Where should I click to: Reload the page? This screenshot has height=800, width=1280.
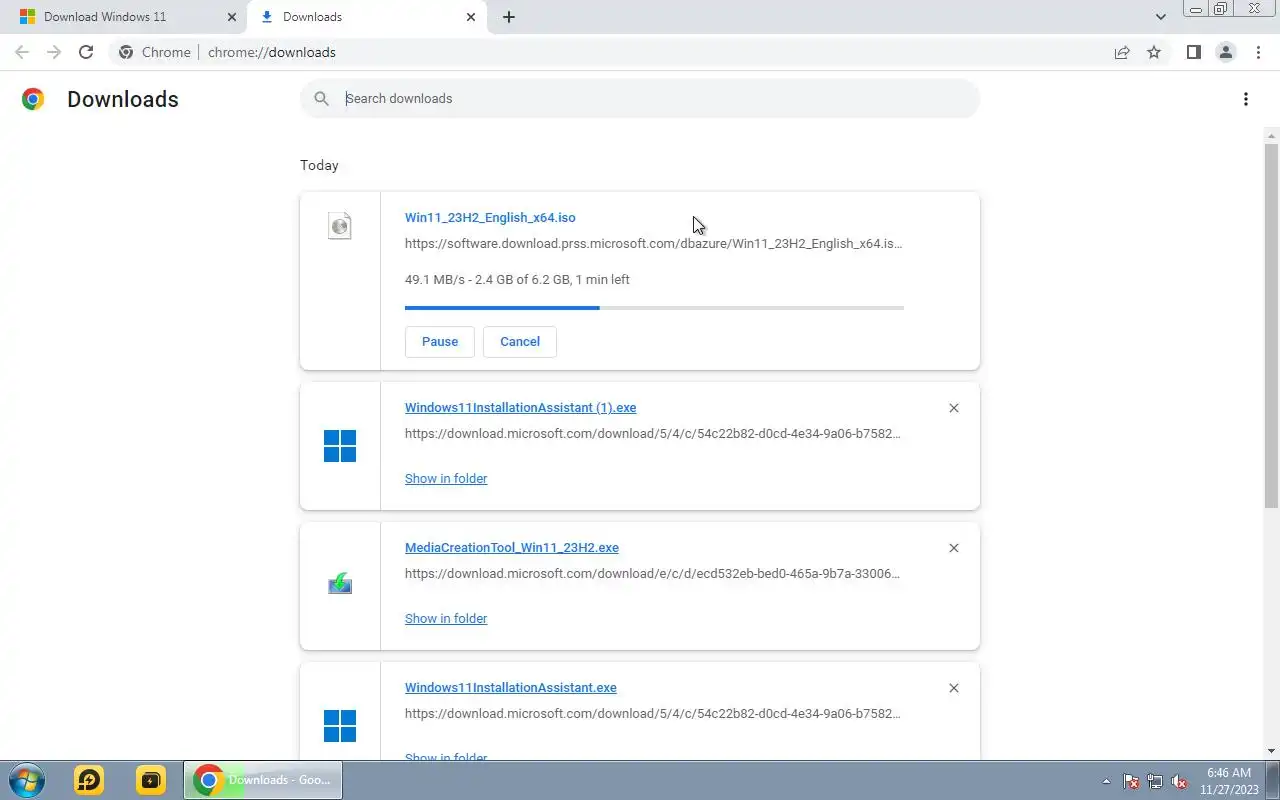pyautogui.click(x=86, y=52)
